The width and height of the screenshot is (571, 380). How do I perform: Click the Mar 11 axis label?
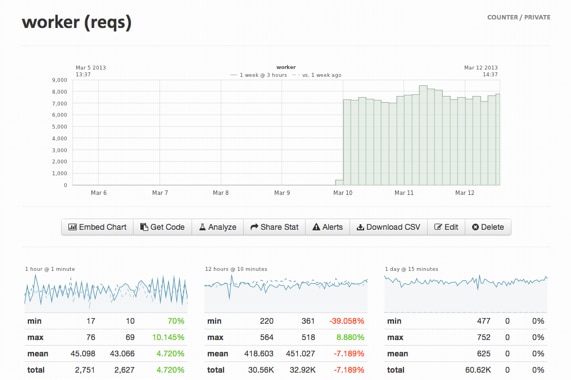404,193
